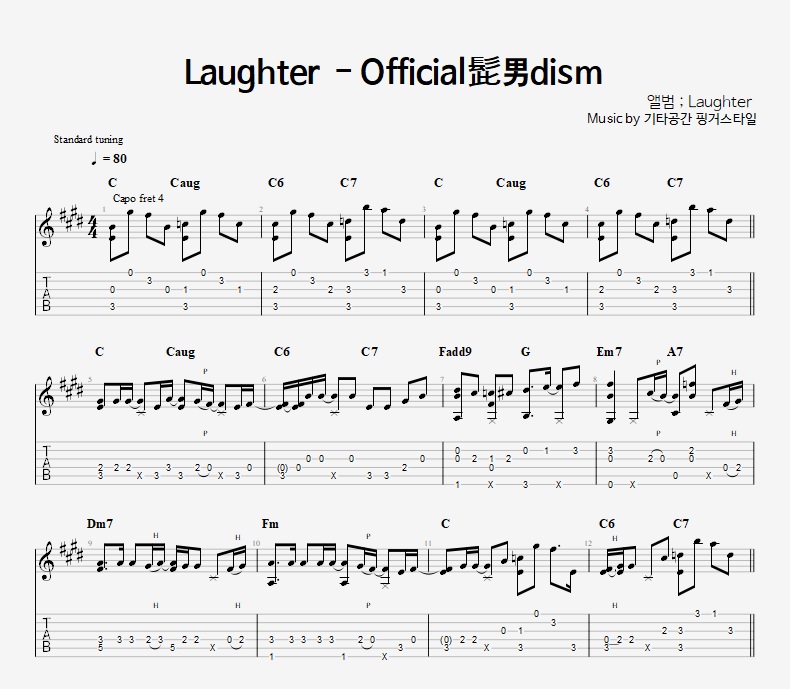Select the Fadd9 chord symbol
Image resolution: width=790 pixels, height=689 pixels.
[455, 352]
